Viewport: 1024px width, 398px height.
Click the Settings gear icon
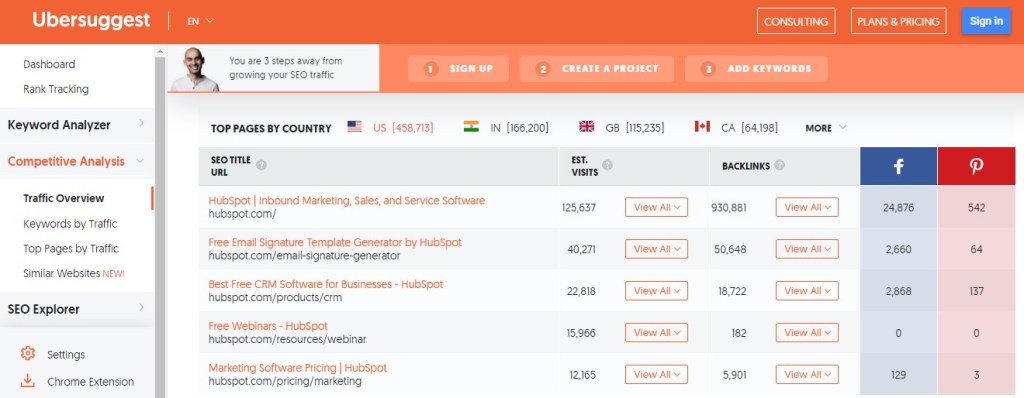tap(27, 354)
